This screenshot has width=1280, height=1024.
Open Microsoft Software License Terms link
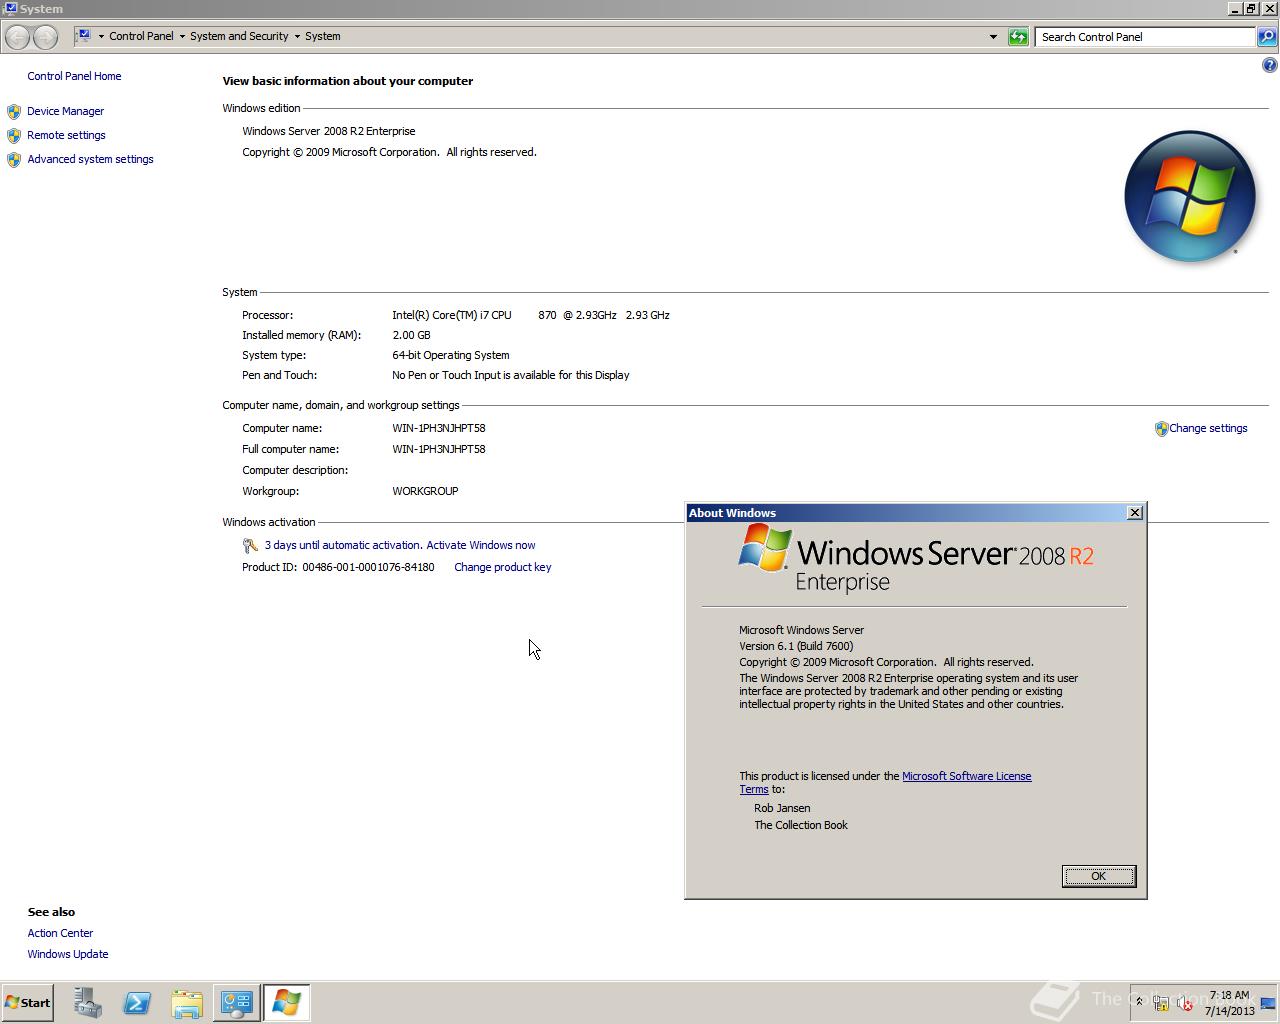coord(966,776)
